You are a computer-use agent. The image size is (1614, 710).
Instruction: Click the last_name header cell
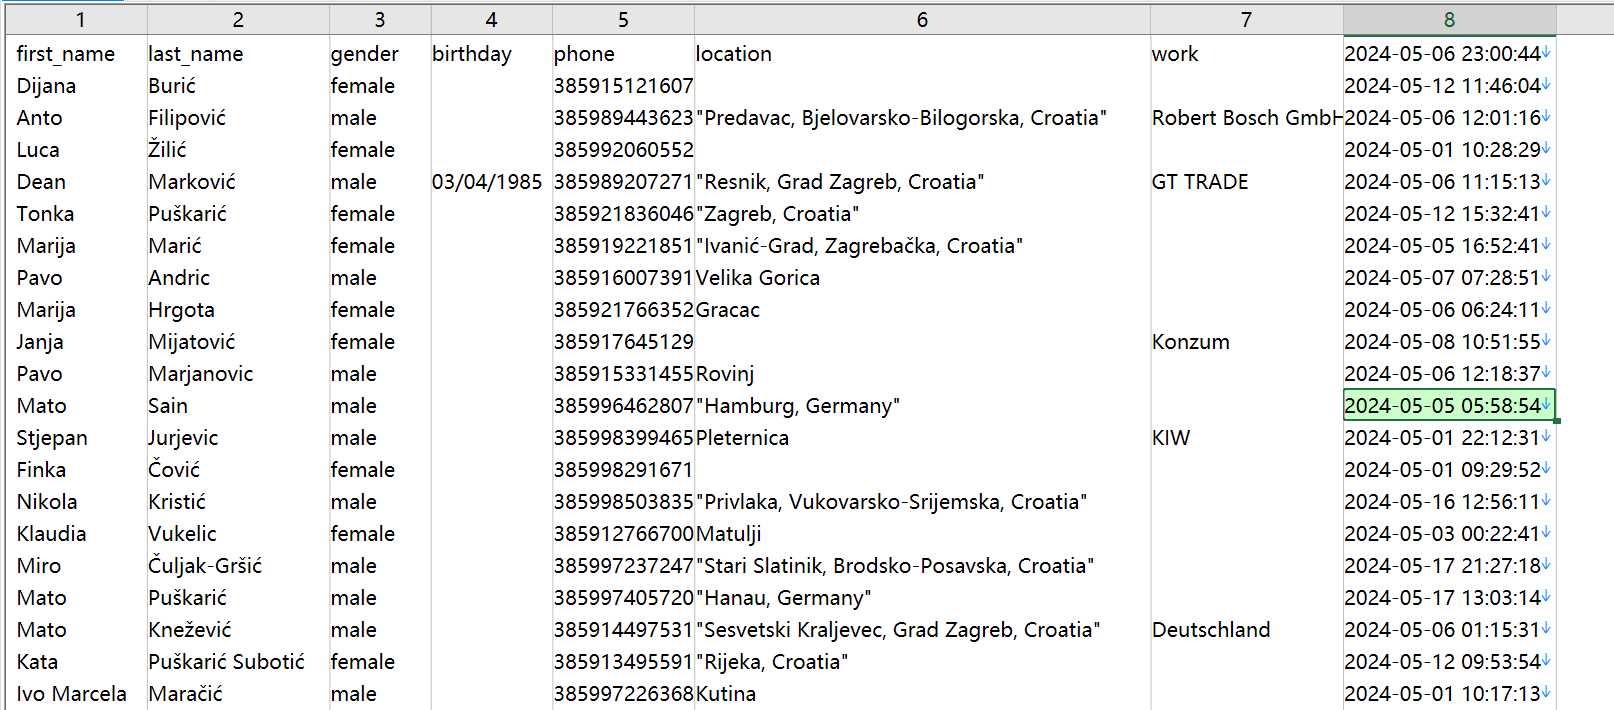pos(238,54)
